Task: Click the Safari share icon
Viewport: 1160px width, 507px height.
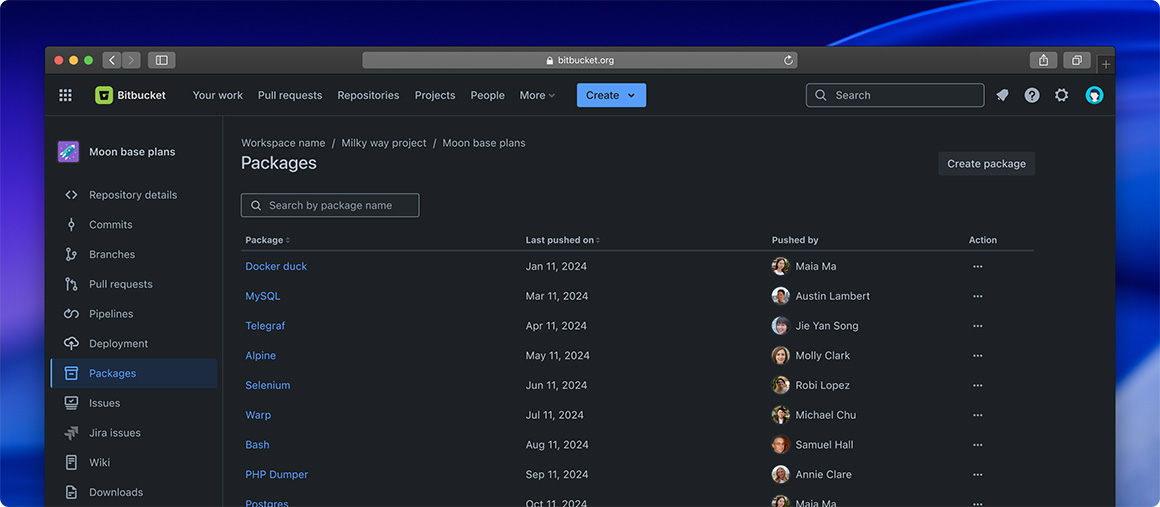Action: [x=1043, y=60]
